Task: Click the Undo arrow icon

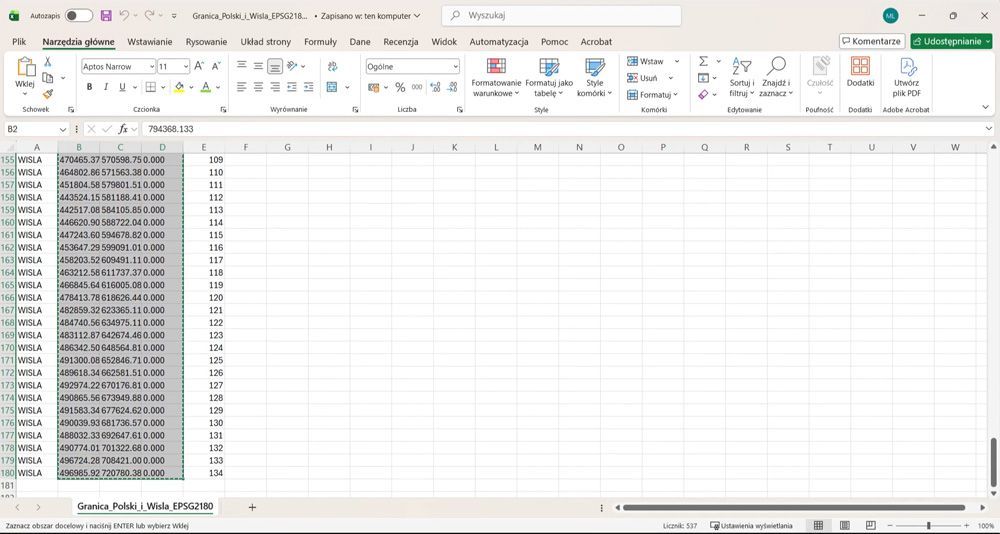Action: point(124,15)
